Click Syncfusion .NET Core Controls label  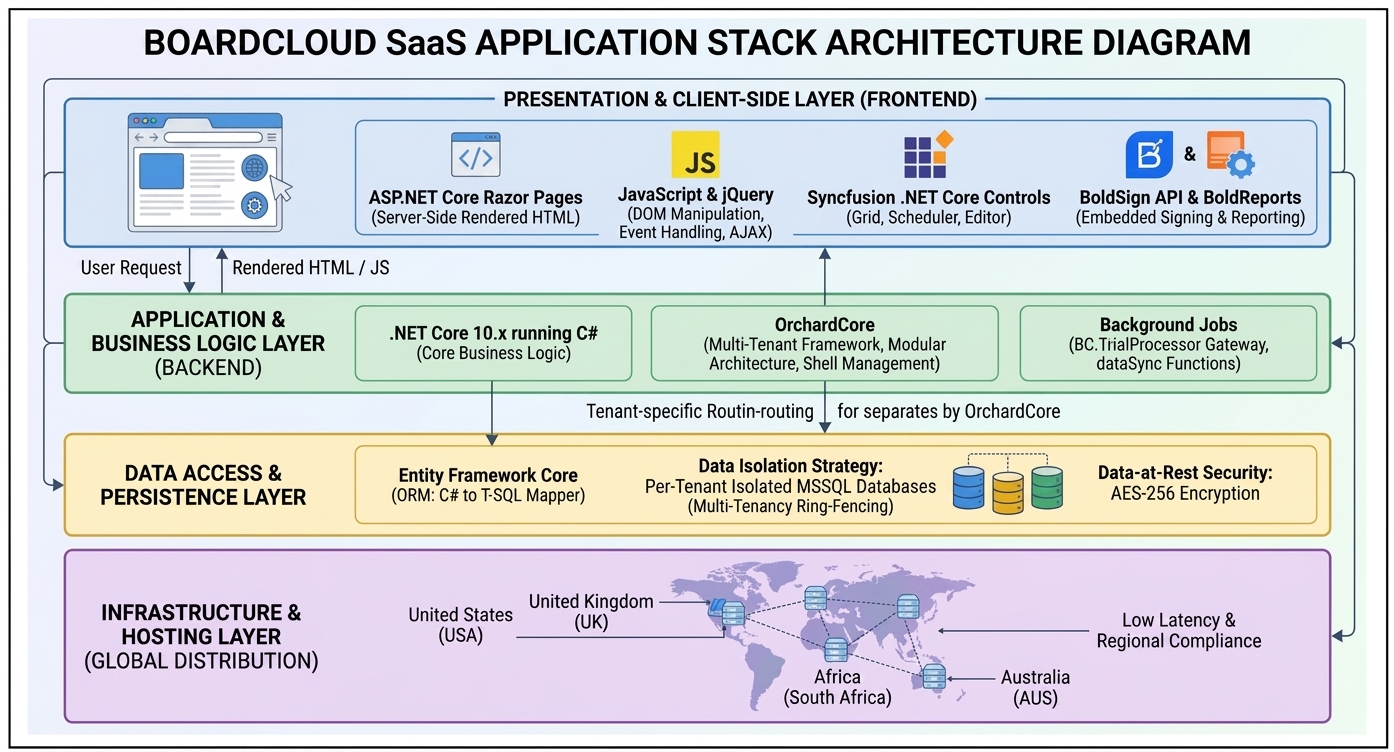(929, 197)
